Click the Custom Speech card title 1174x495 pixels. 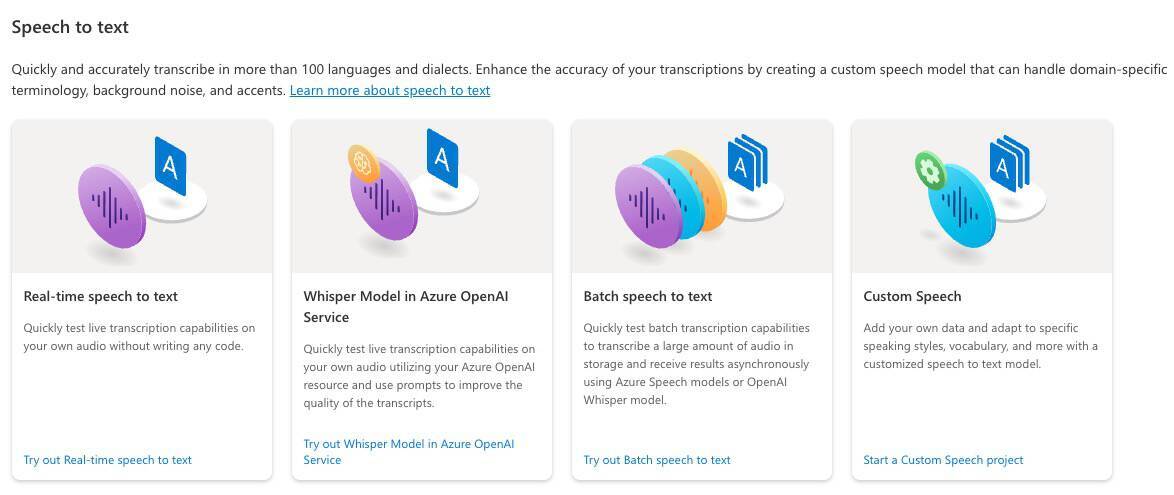click(x=912, y=296)
